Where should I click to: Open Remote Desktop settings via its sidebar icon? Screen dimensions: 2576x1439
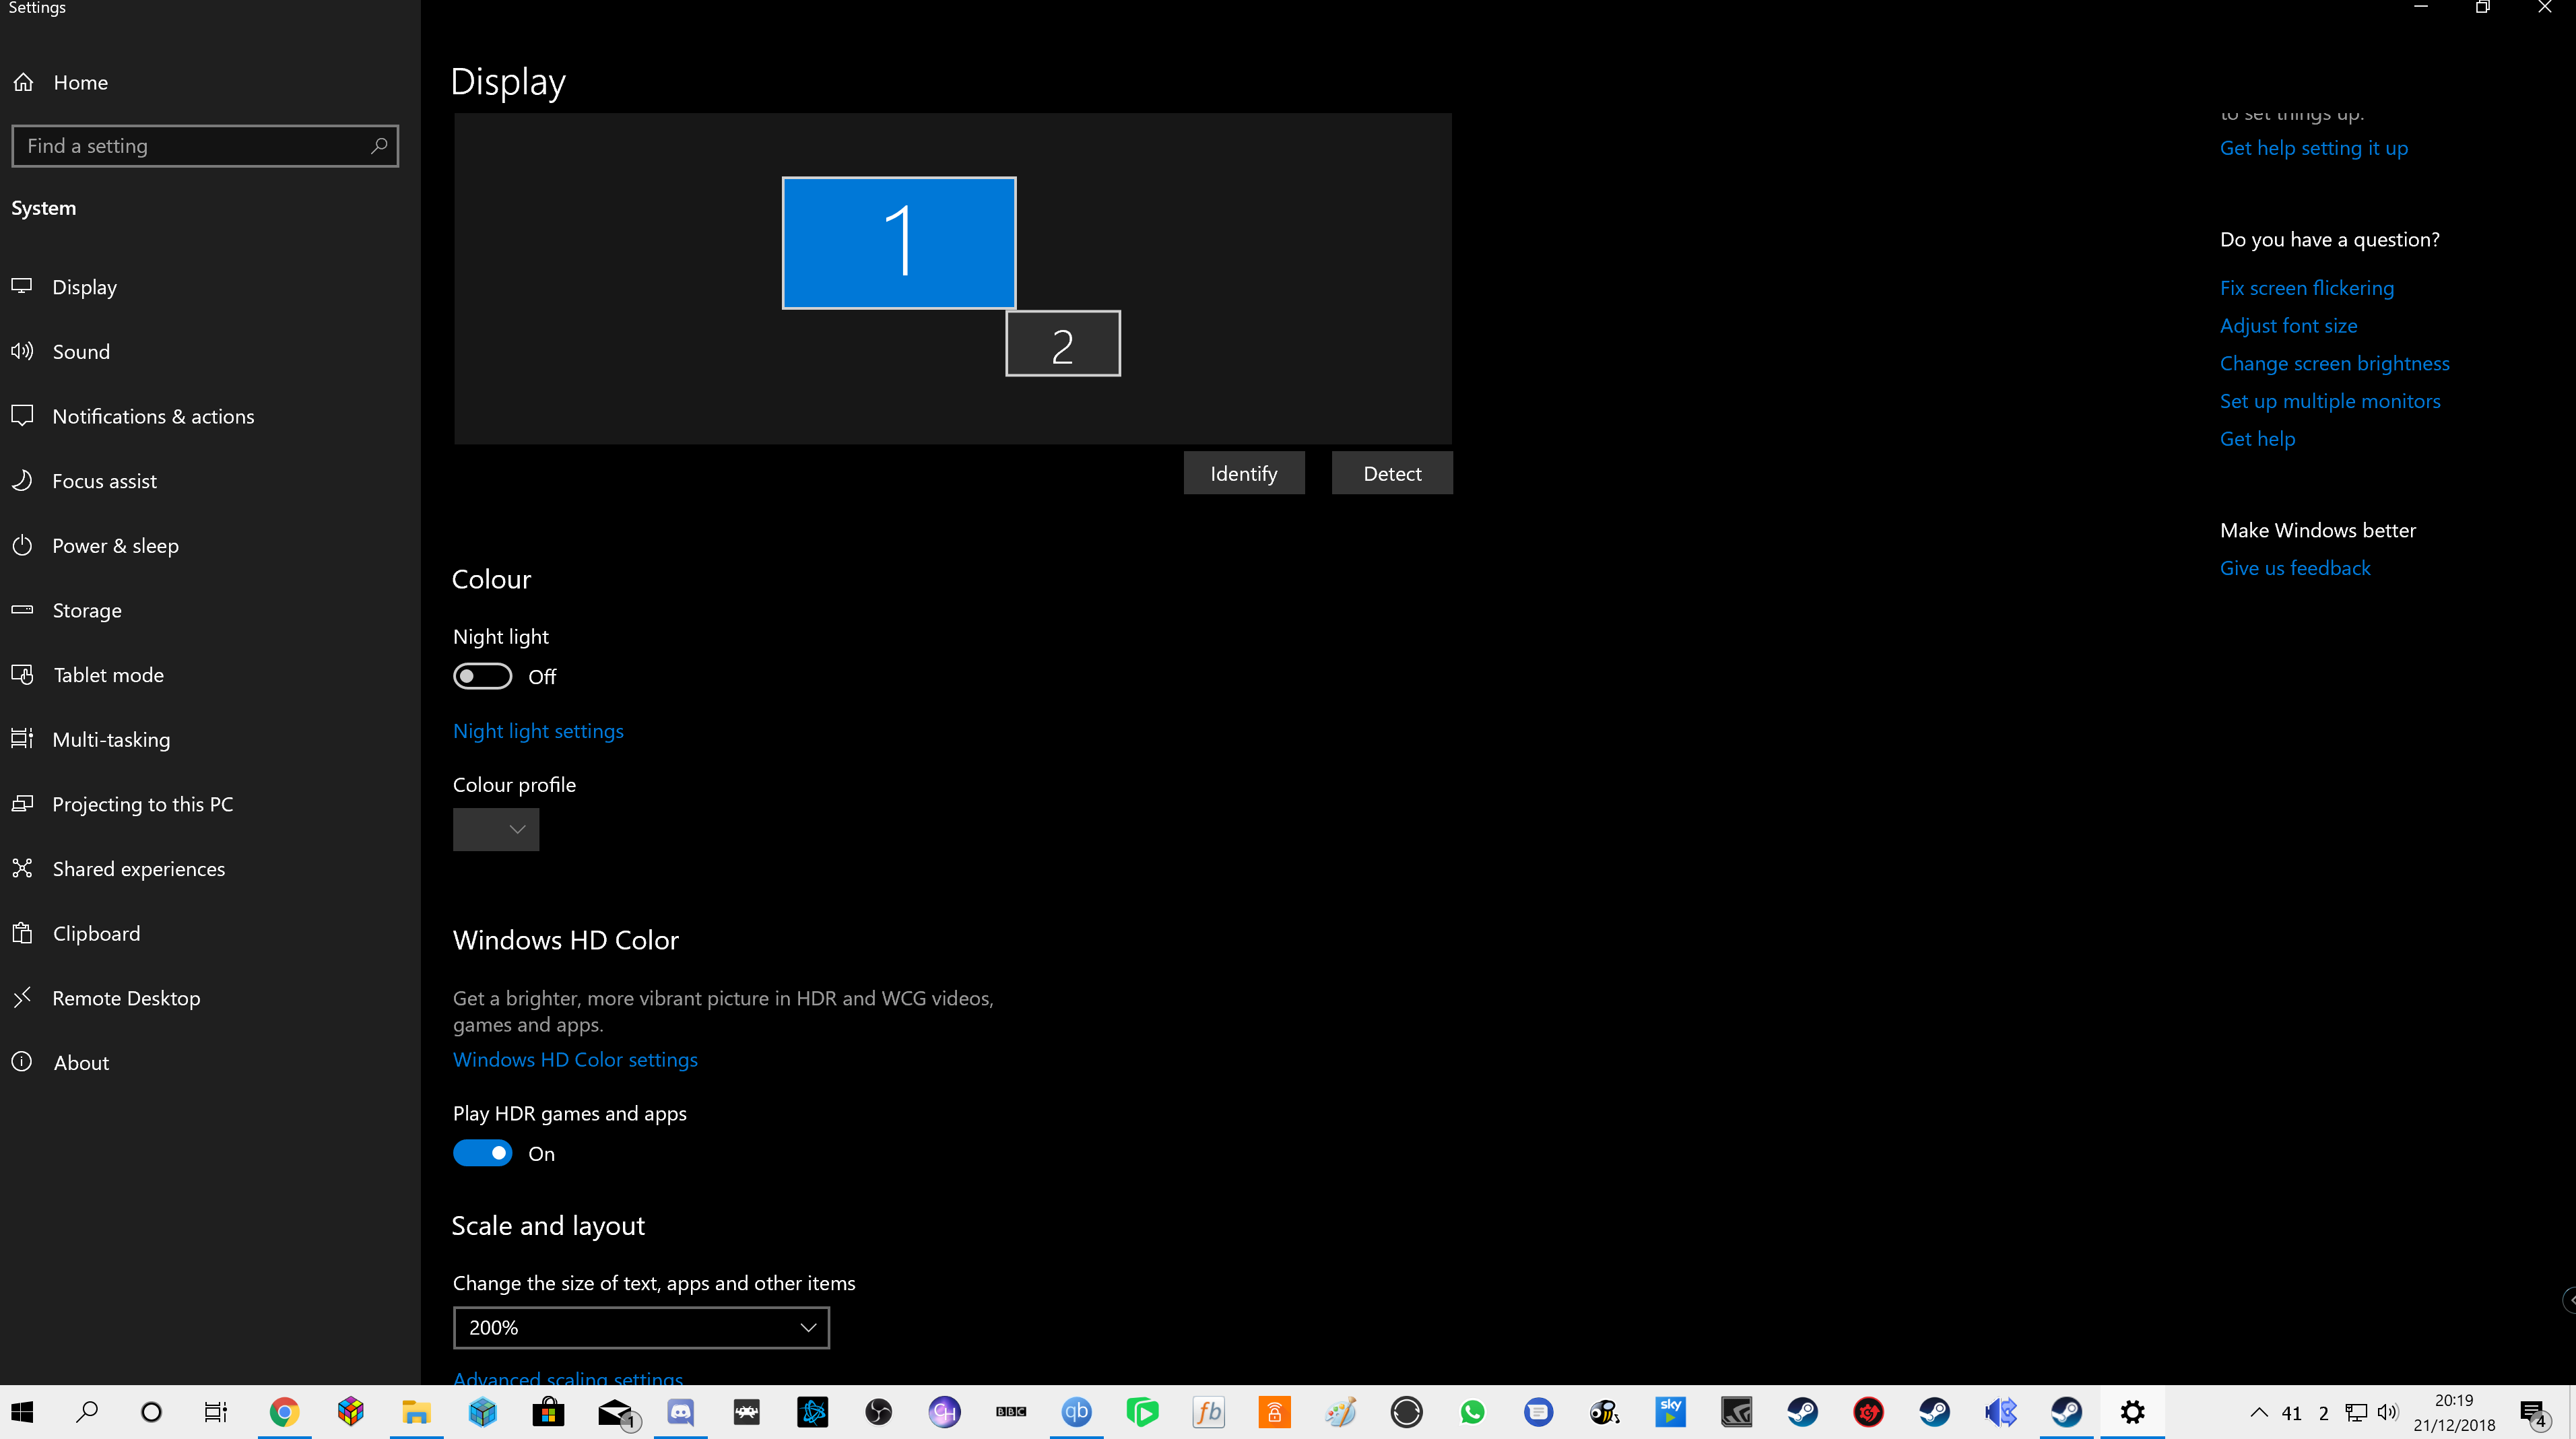[x=22, y=997]
